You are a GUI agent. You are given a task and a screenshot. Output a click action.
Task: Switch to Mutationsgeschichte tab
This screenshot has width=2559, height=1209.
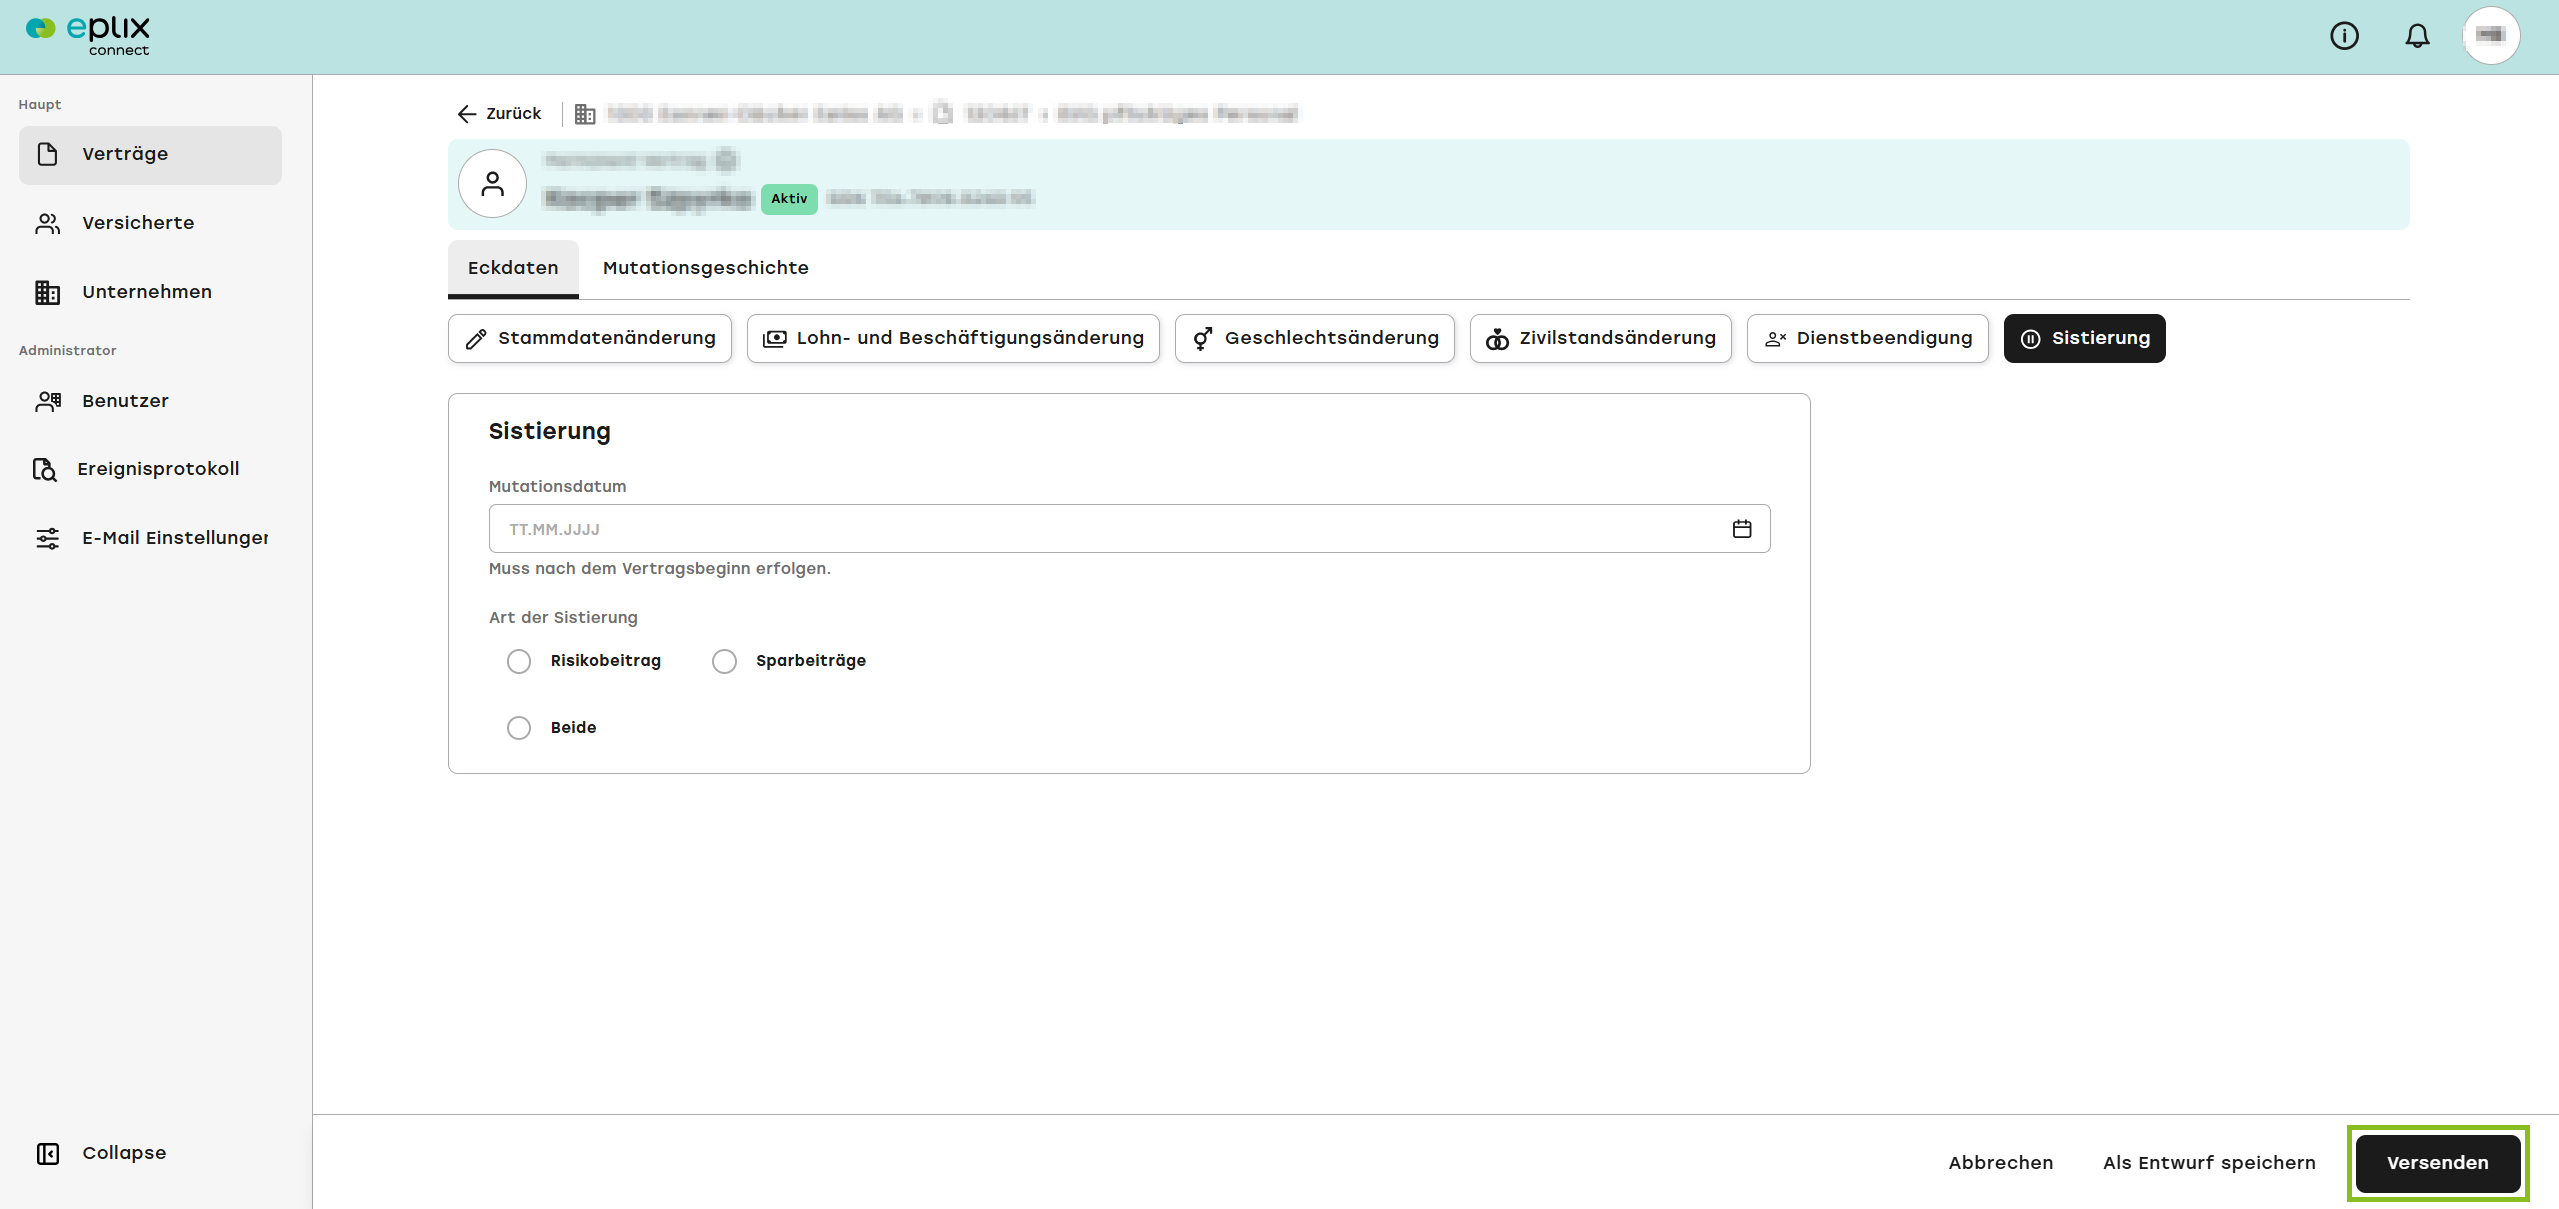[x=705, y=268]
